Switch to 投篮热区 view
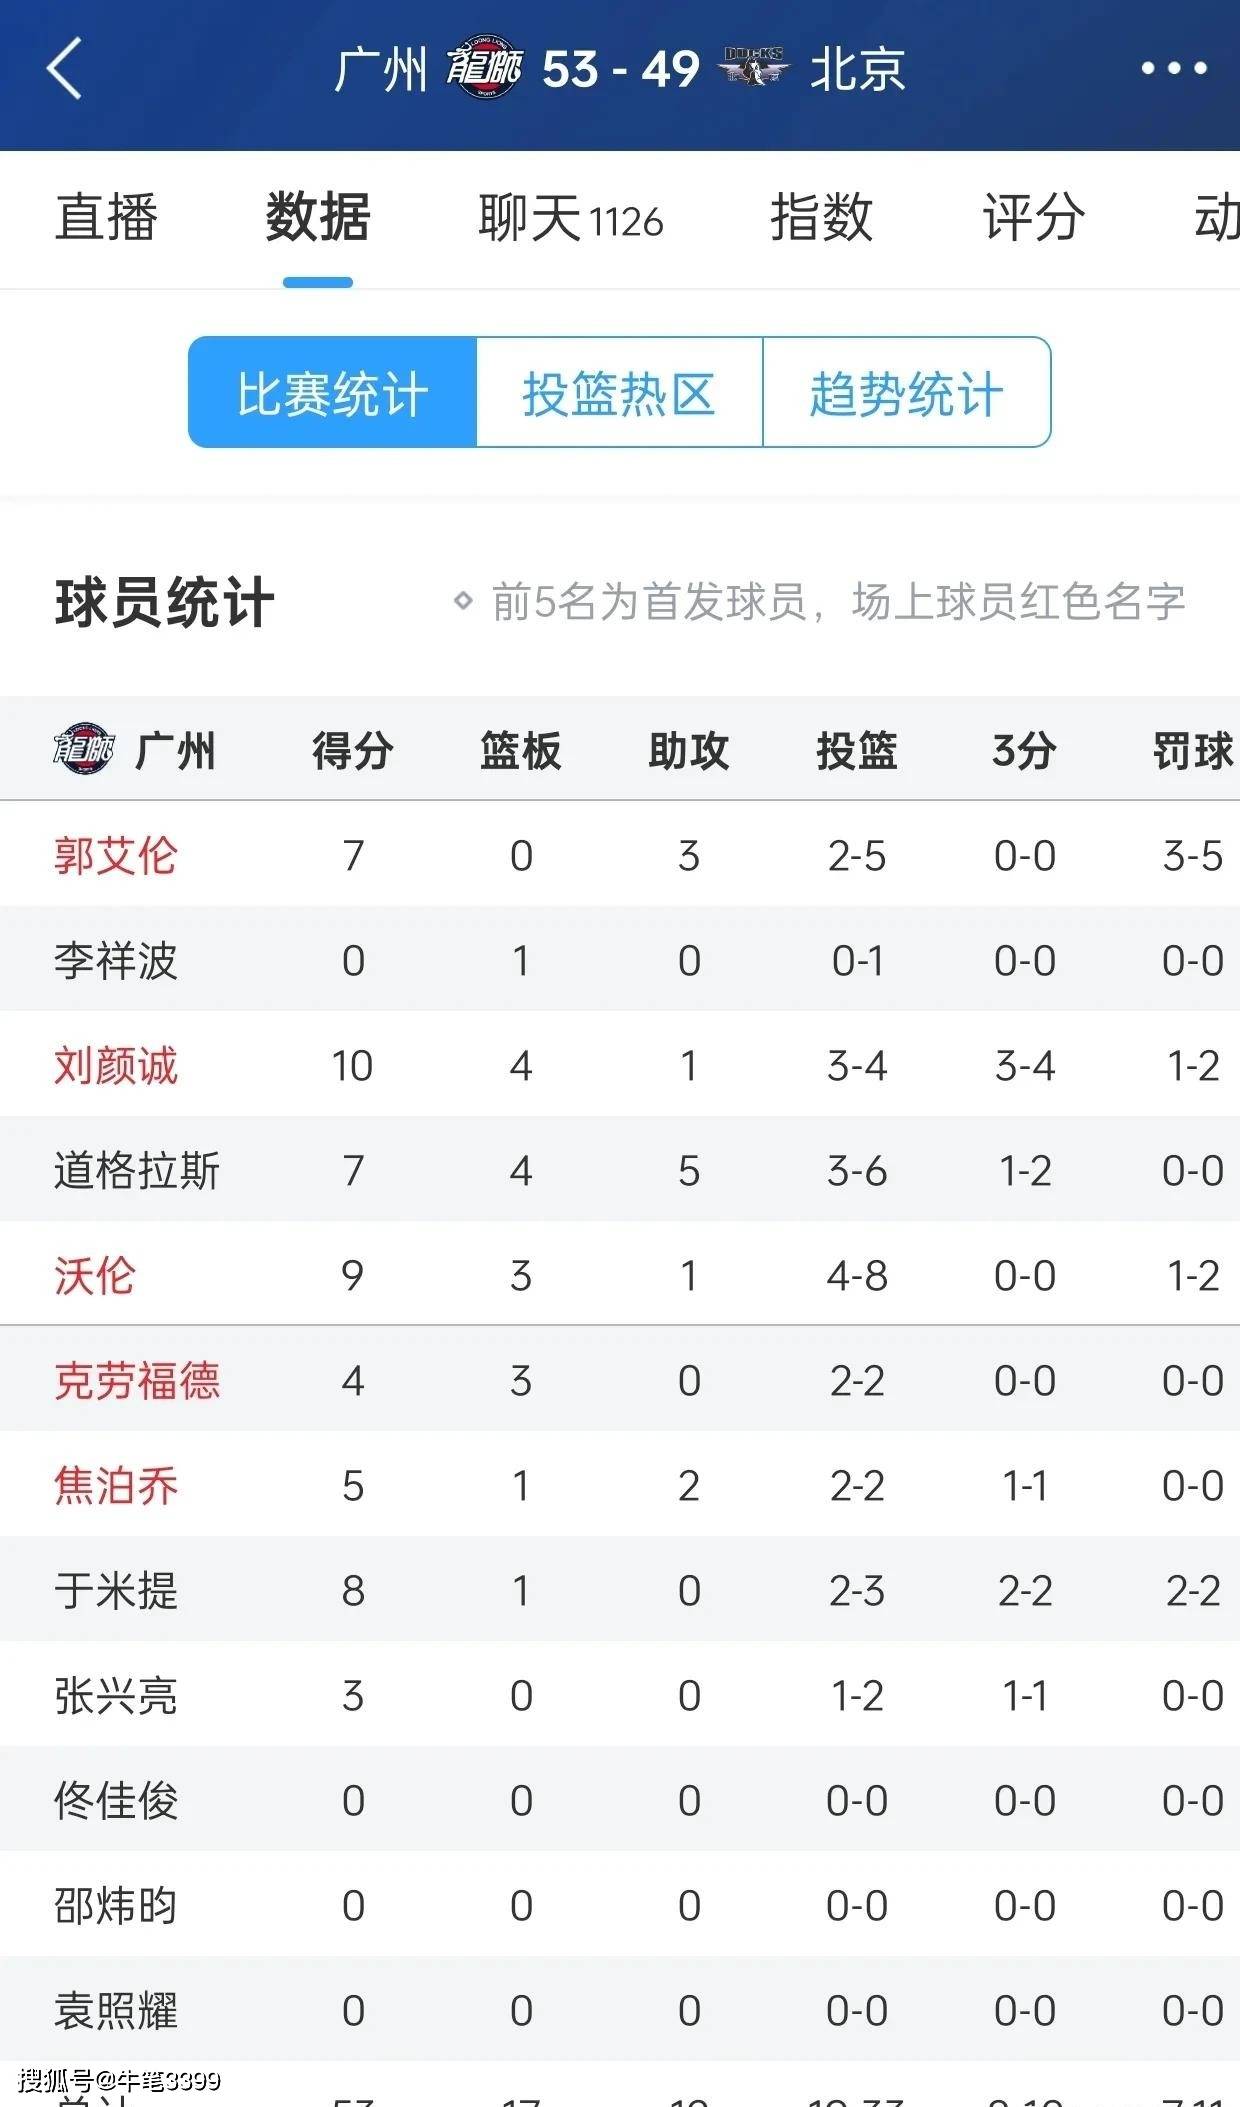Screen dimensions: 1240x2107 [x=620, y=392]
